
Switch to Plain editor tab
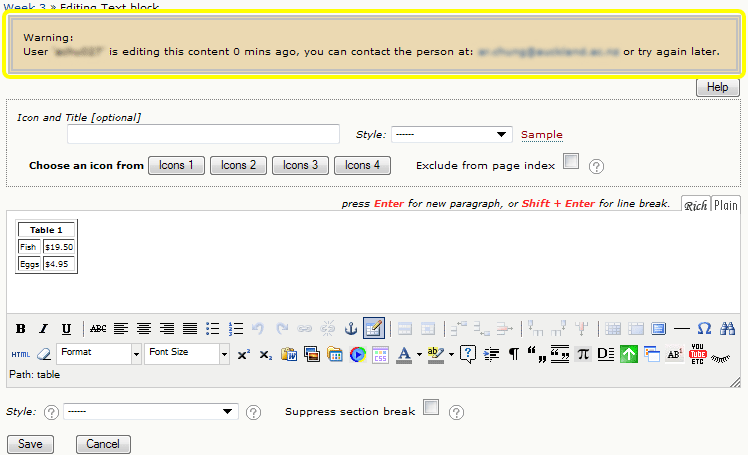[726, 205]
